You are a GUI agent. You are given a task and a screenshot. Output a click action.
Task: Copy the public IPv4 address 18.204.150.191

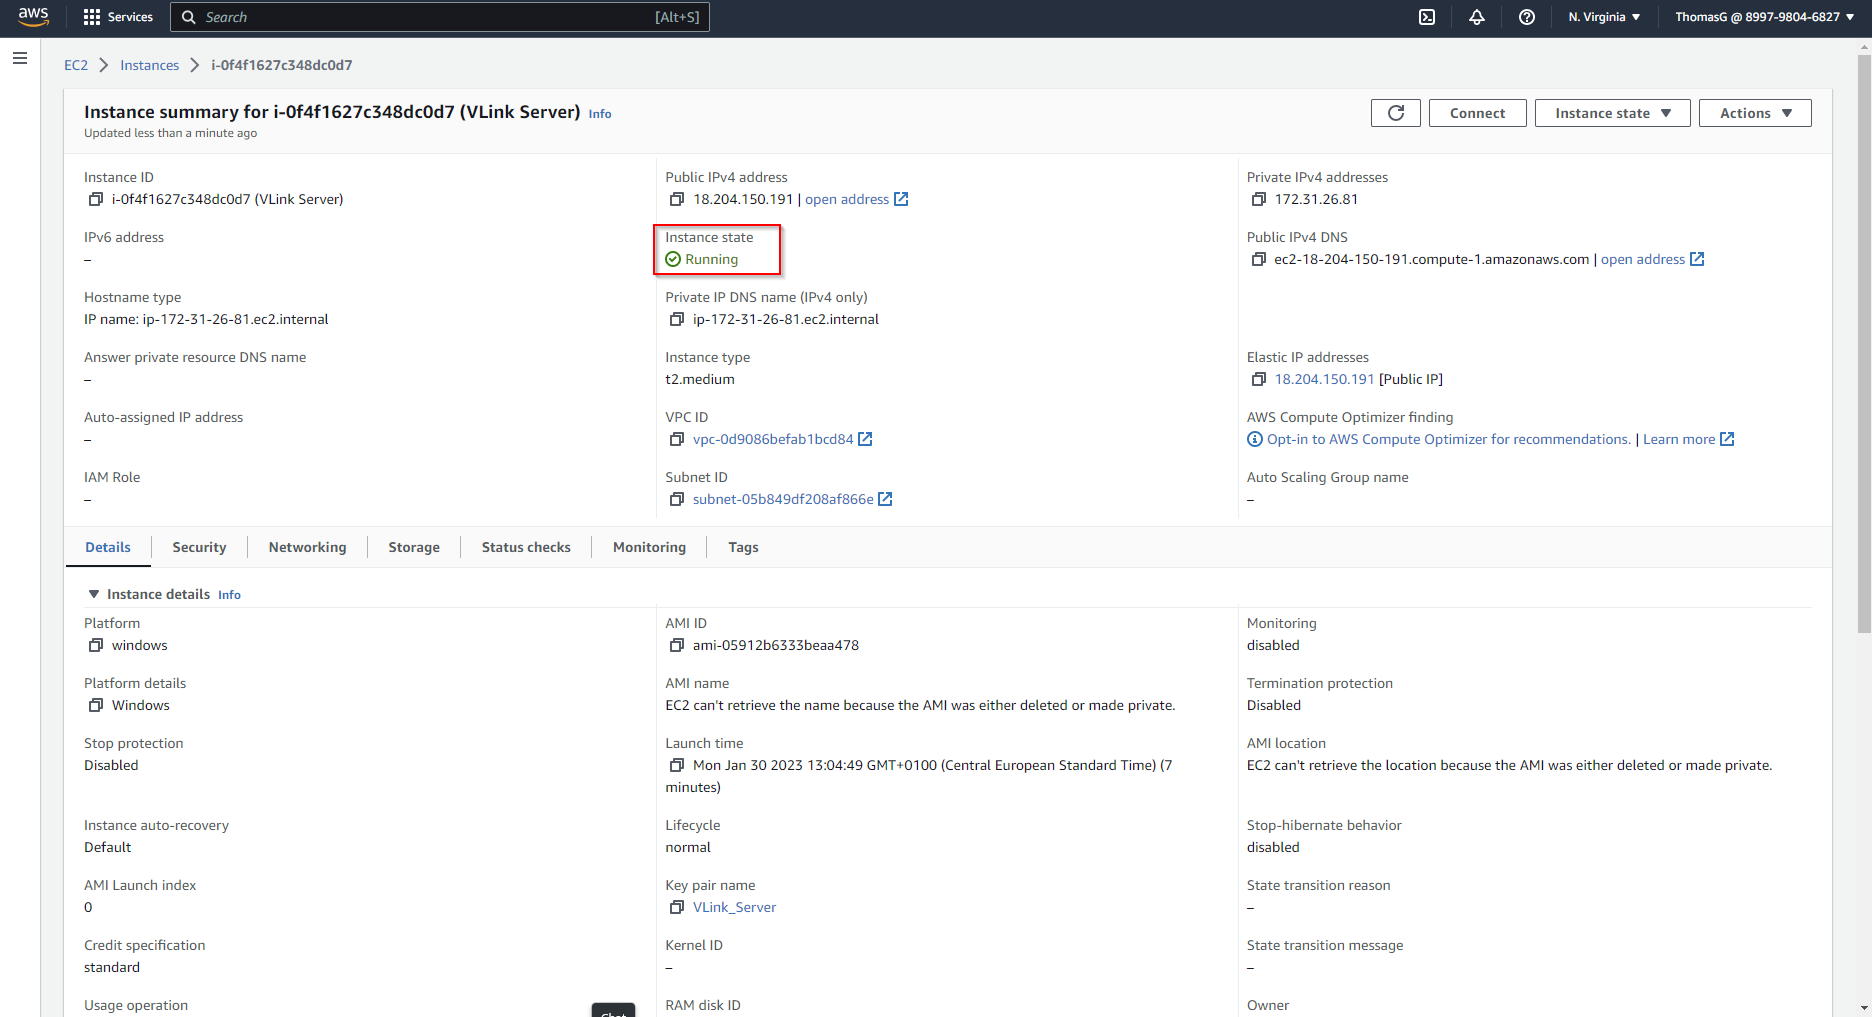tap(677, 199)
